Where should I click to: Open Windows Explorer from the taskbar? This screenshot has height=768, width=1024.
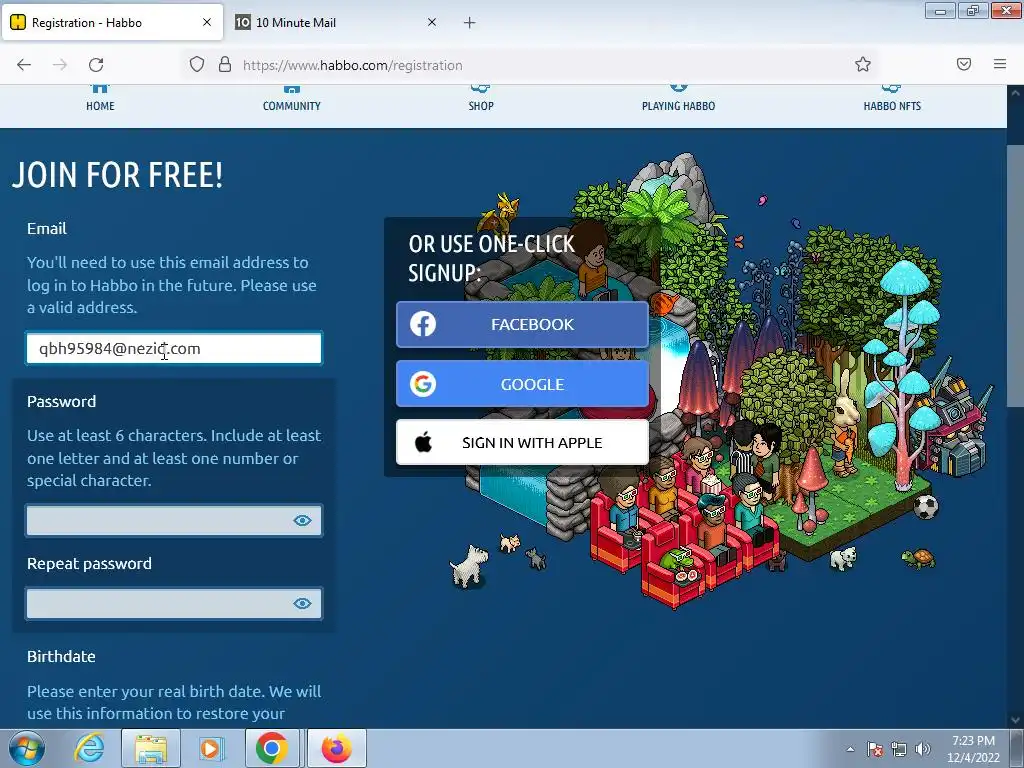(151, 748)
